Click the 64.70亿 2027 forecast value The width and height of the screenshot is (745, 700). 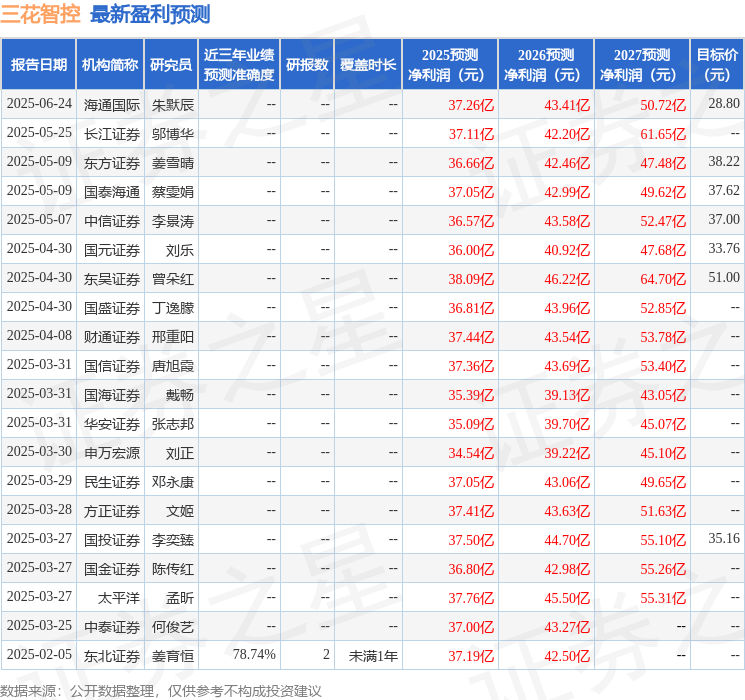click(663, 279)
